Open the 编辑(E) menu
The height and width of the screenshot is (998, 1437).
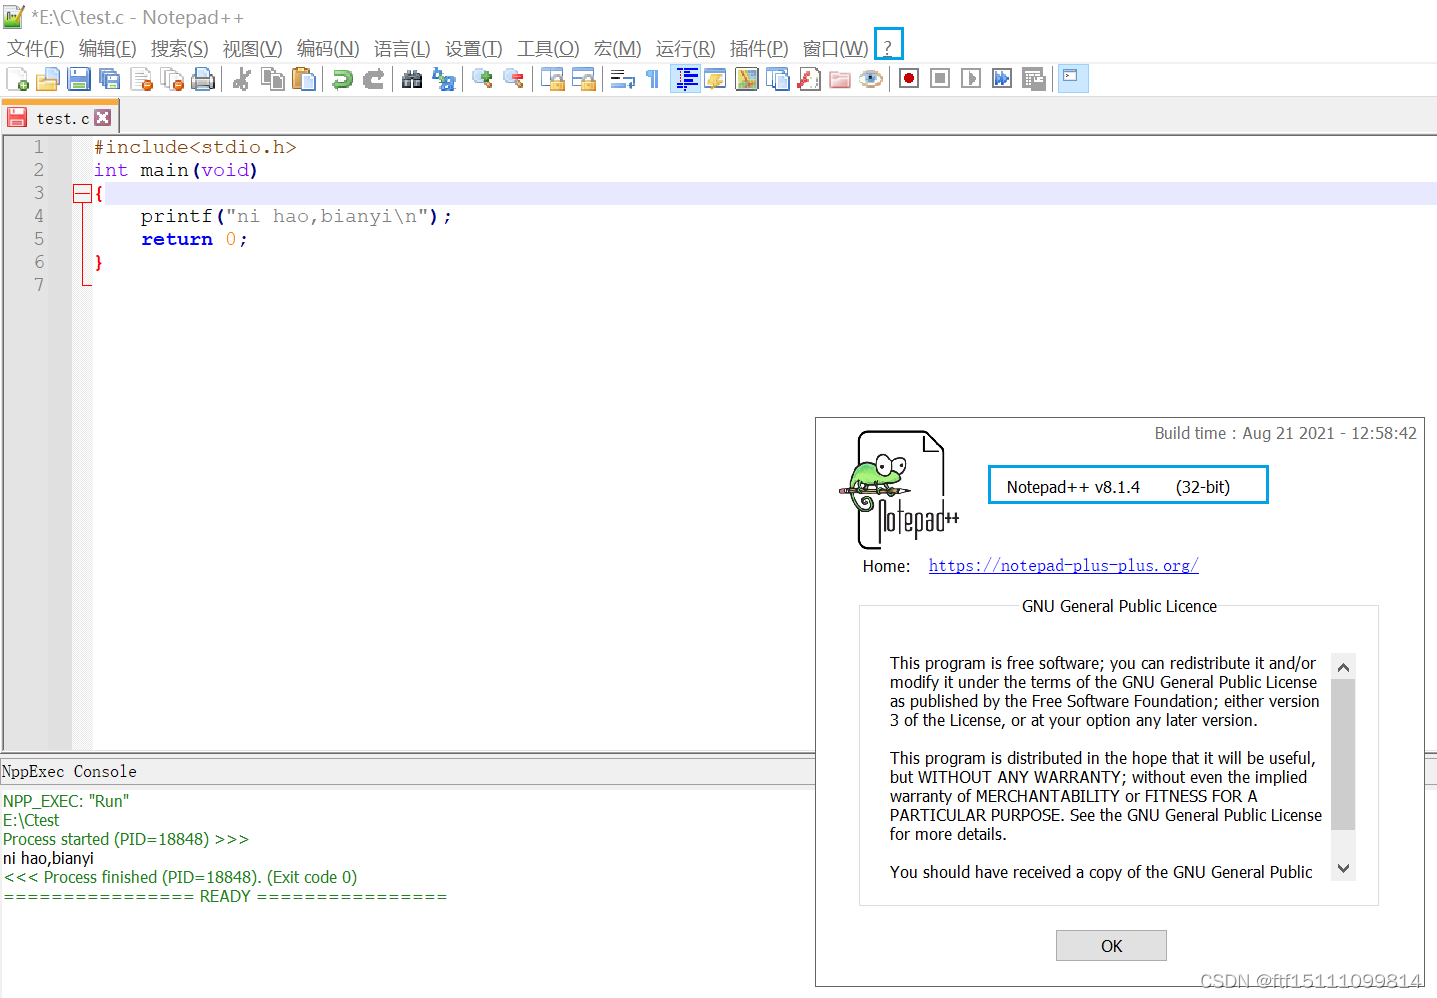click(107, 49)
